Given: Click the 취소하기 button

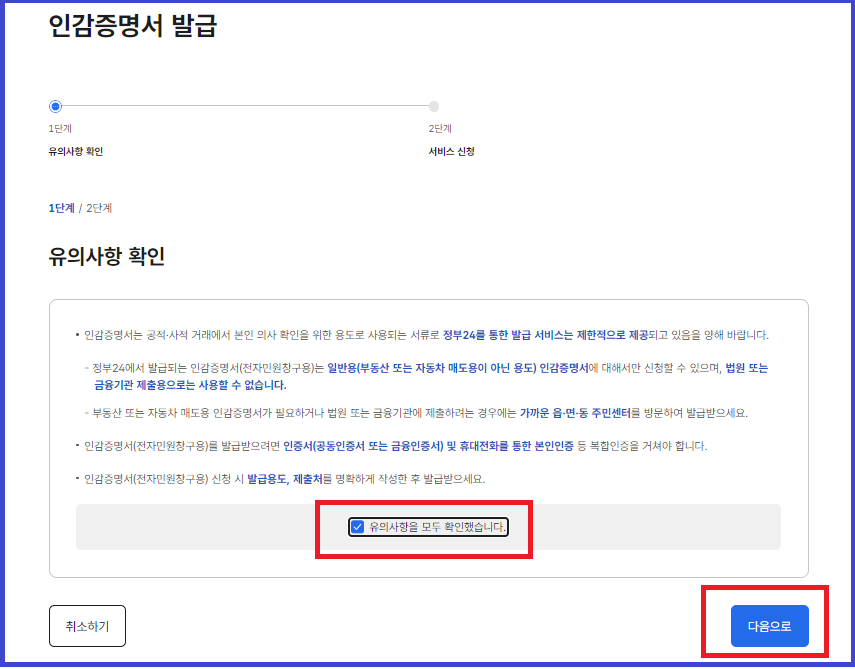Looking at the screenshot, I should pos(87,626).
